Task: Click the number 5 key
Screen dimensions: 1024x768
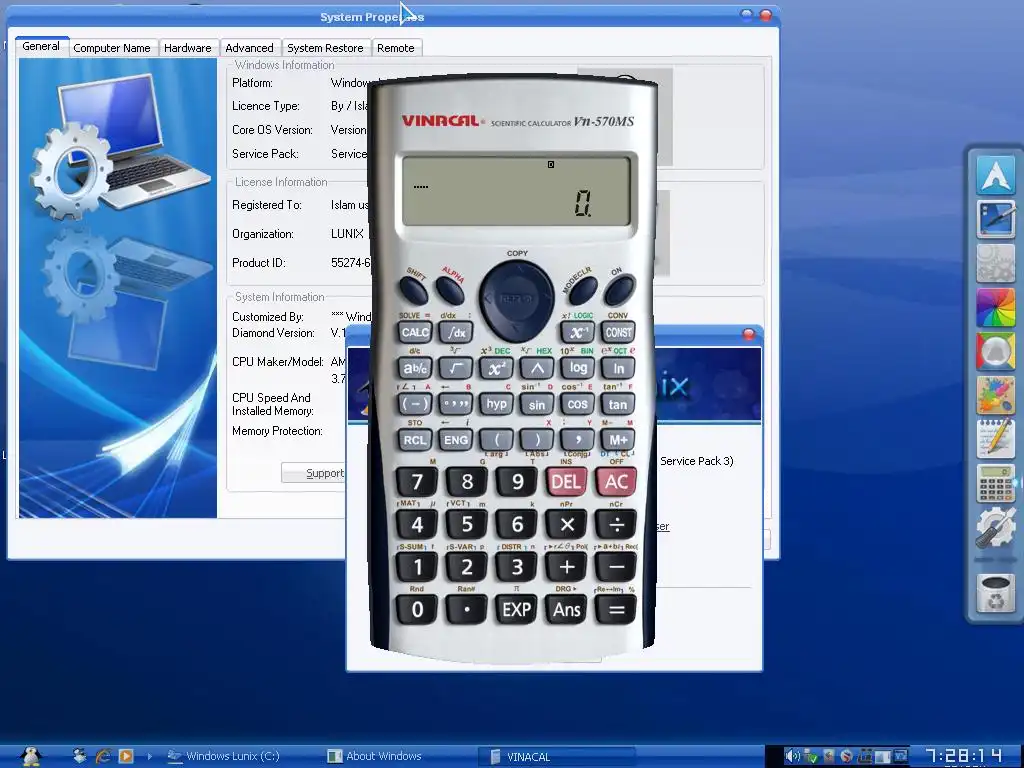Action: point(466,524)
